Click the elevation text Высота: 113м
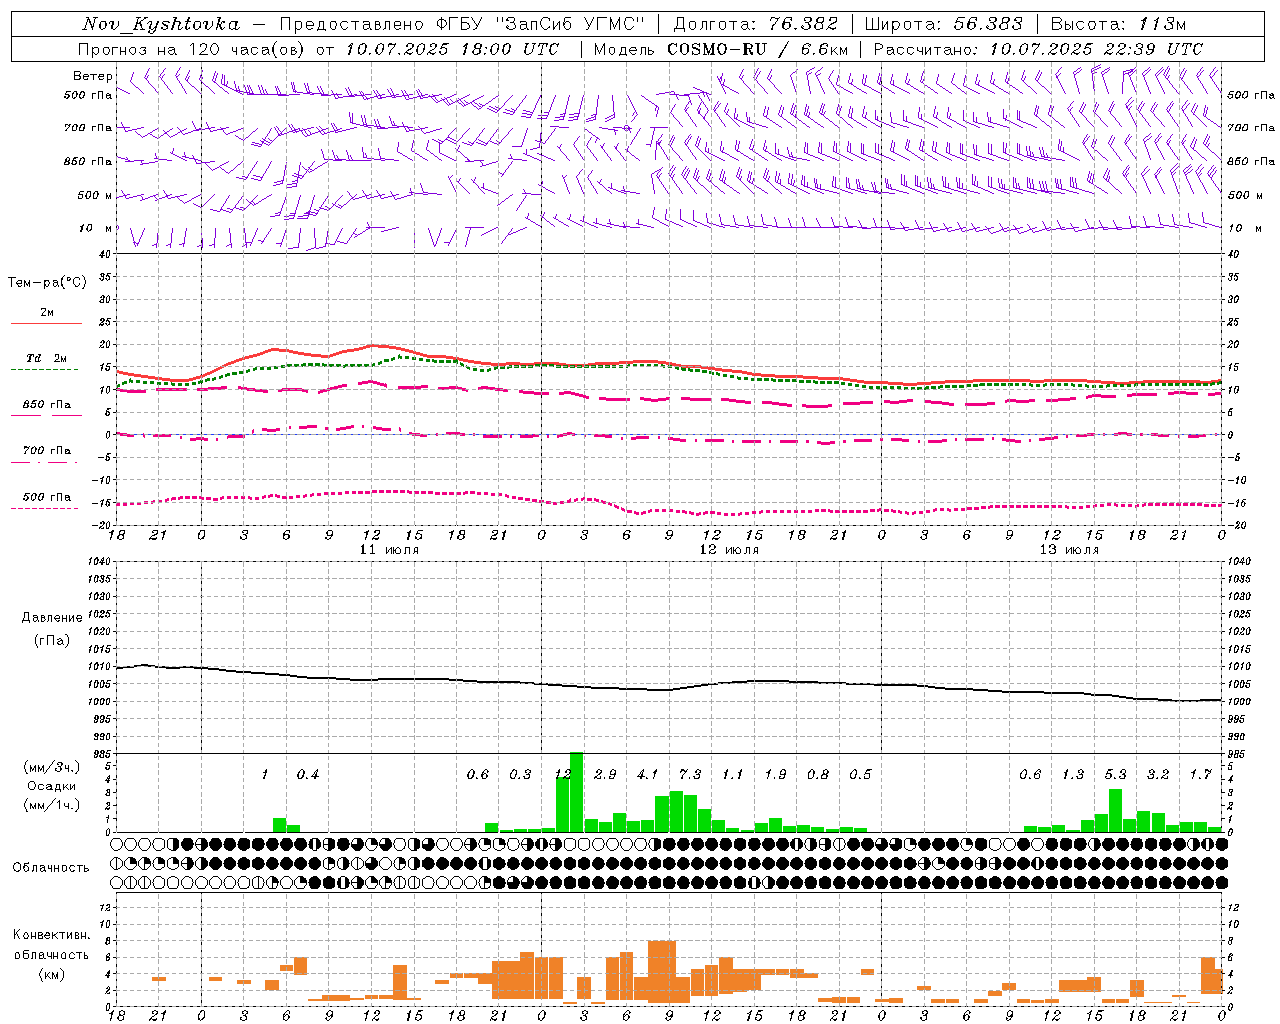 [x=1118, y=24]
